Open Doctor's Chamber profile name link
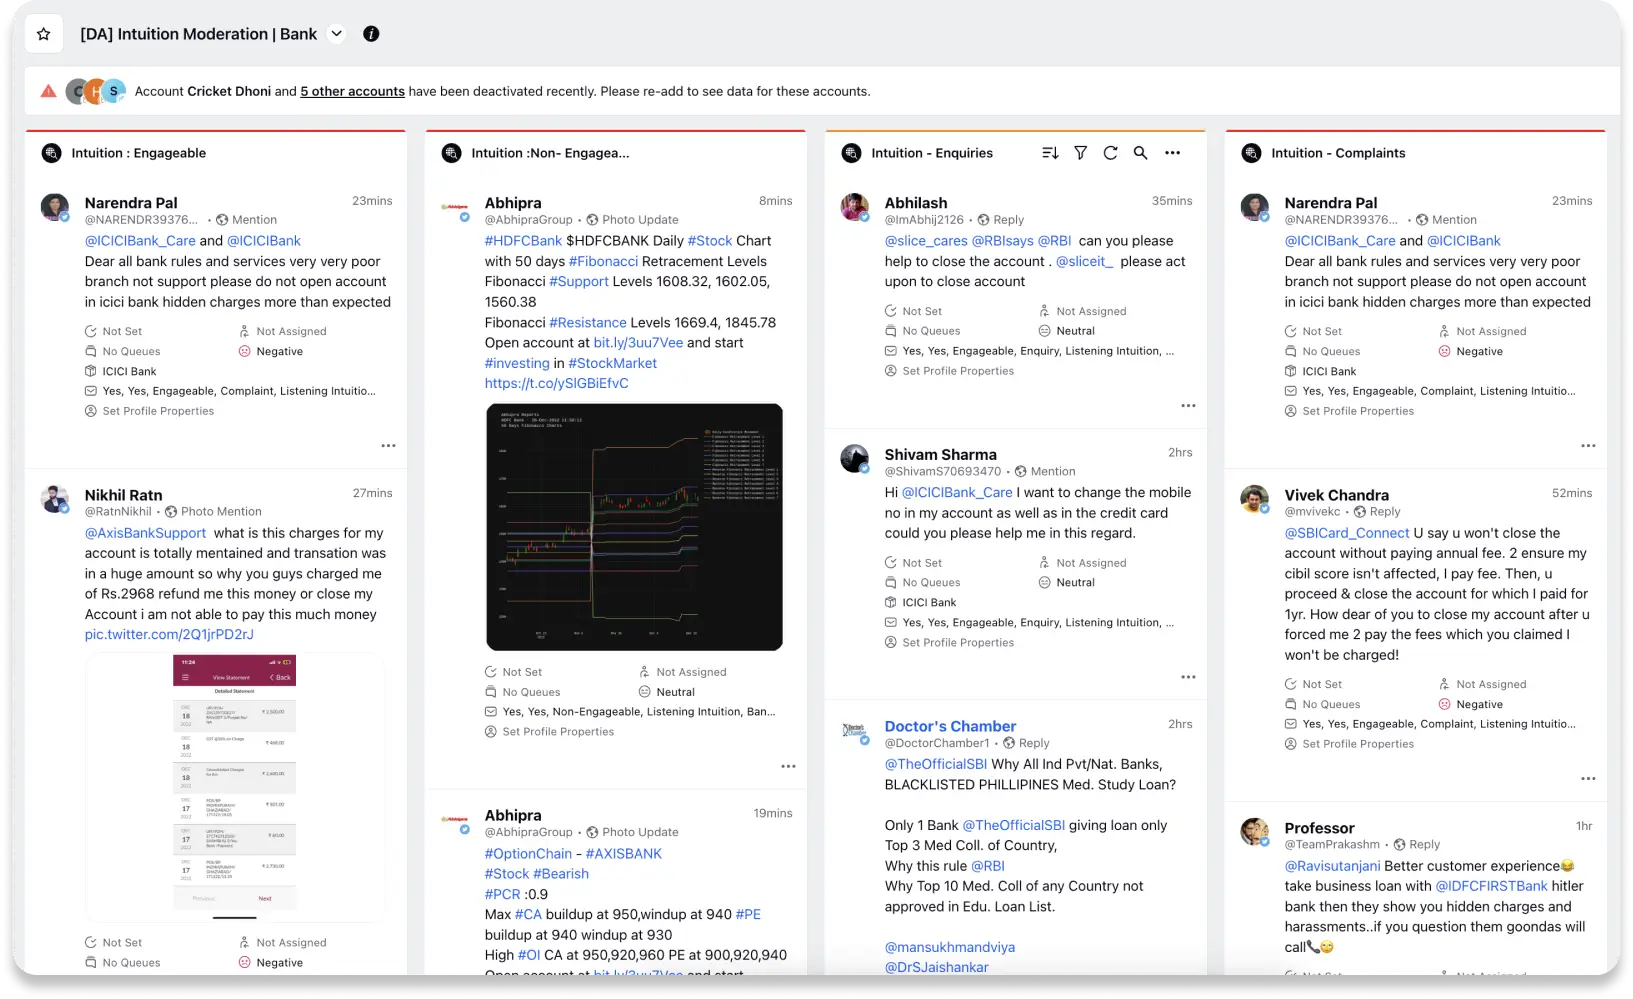The image size is (1633, 999). click(x=950, y=727)
